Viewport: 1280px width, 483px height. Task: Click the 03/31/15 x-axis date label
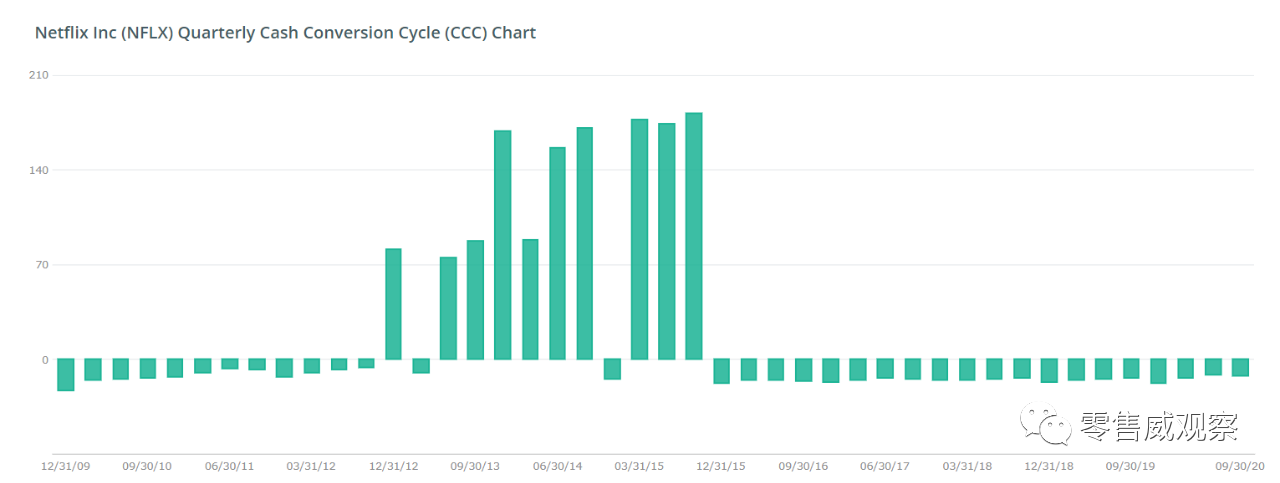pyautogui.click(x=639, y=466)
